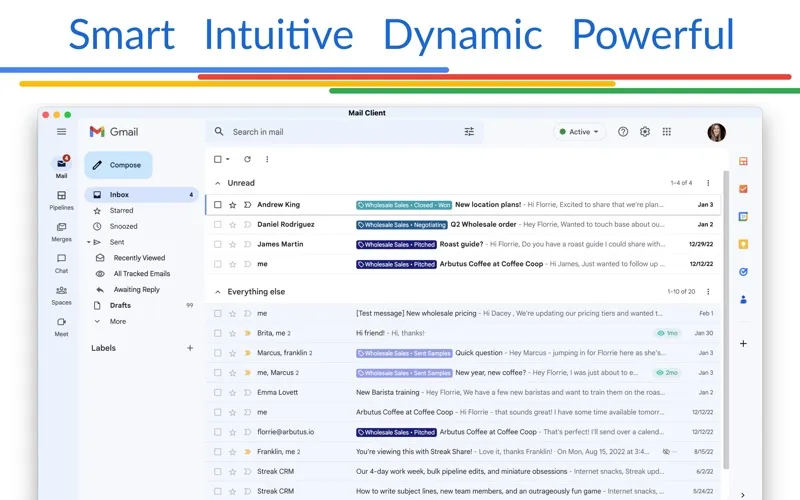Open the main hamburger menu
This screenshot has height=500, width=800.
click(61, 132)
